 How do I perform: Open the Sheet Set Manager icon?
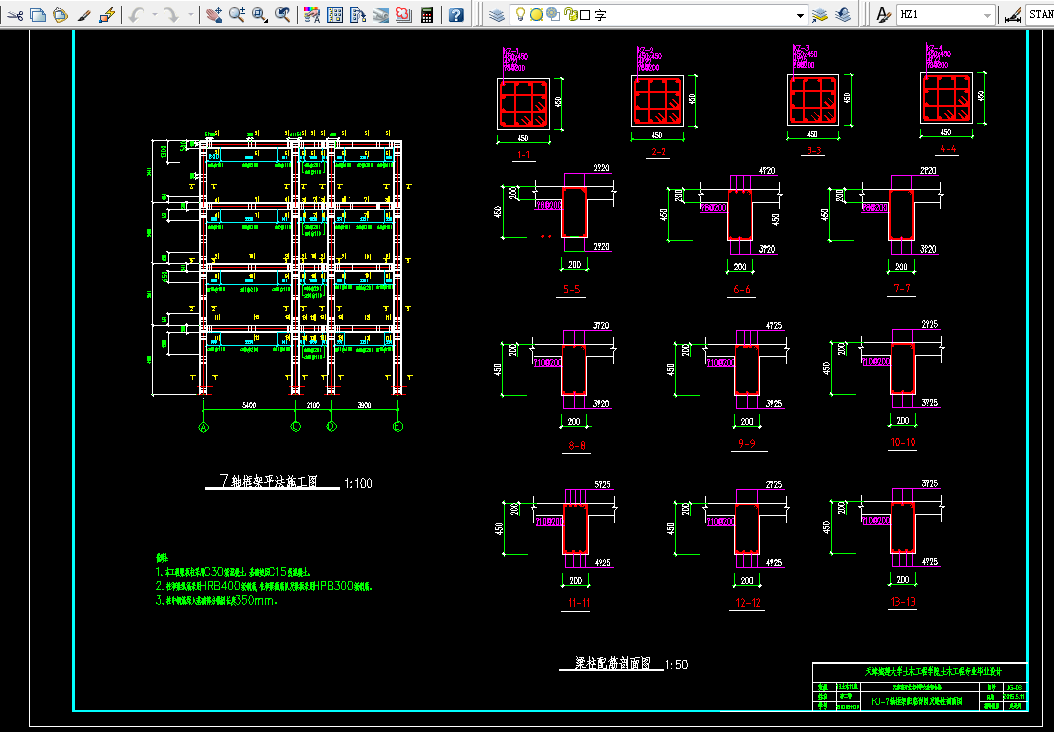(380, 14)
